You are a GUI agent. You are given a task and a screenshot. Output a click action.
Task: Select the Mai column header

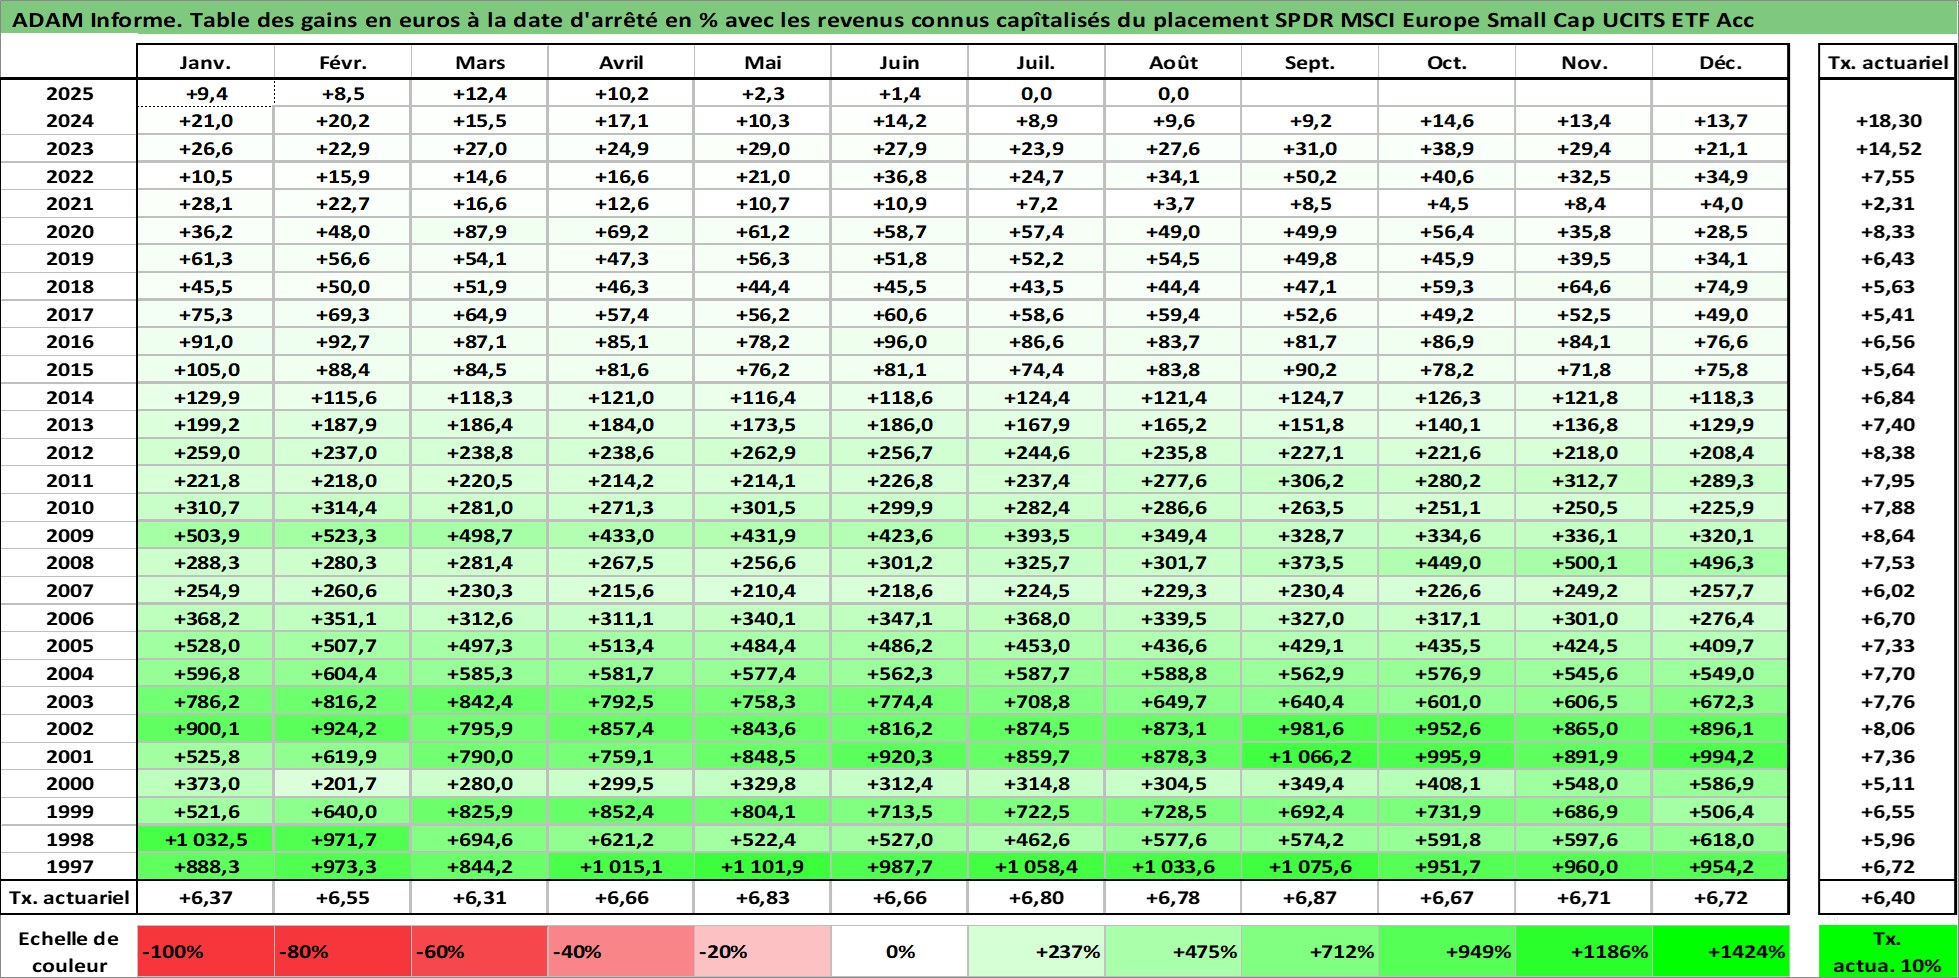coord(763,62)
